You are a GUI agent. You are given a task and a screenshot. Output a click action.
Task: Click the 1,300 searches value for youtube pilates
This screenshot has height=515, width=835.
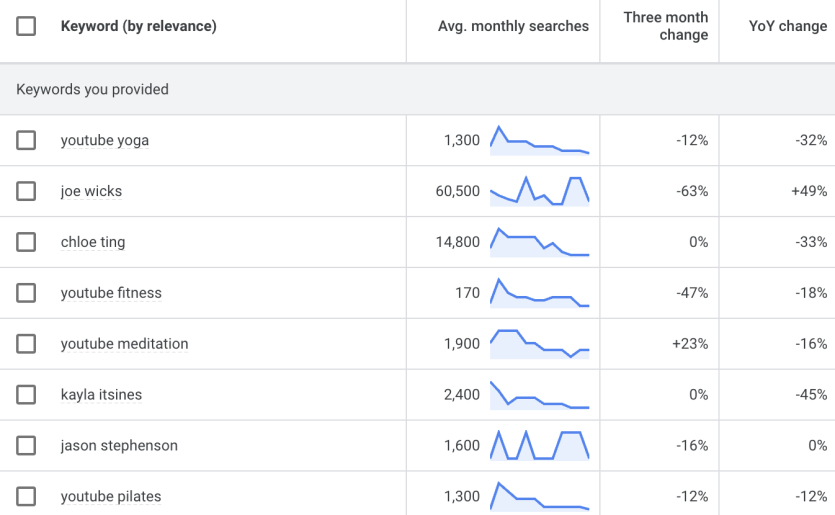coord(462,497)
